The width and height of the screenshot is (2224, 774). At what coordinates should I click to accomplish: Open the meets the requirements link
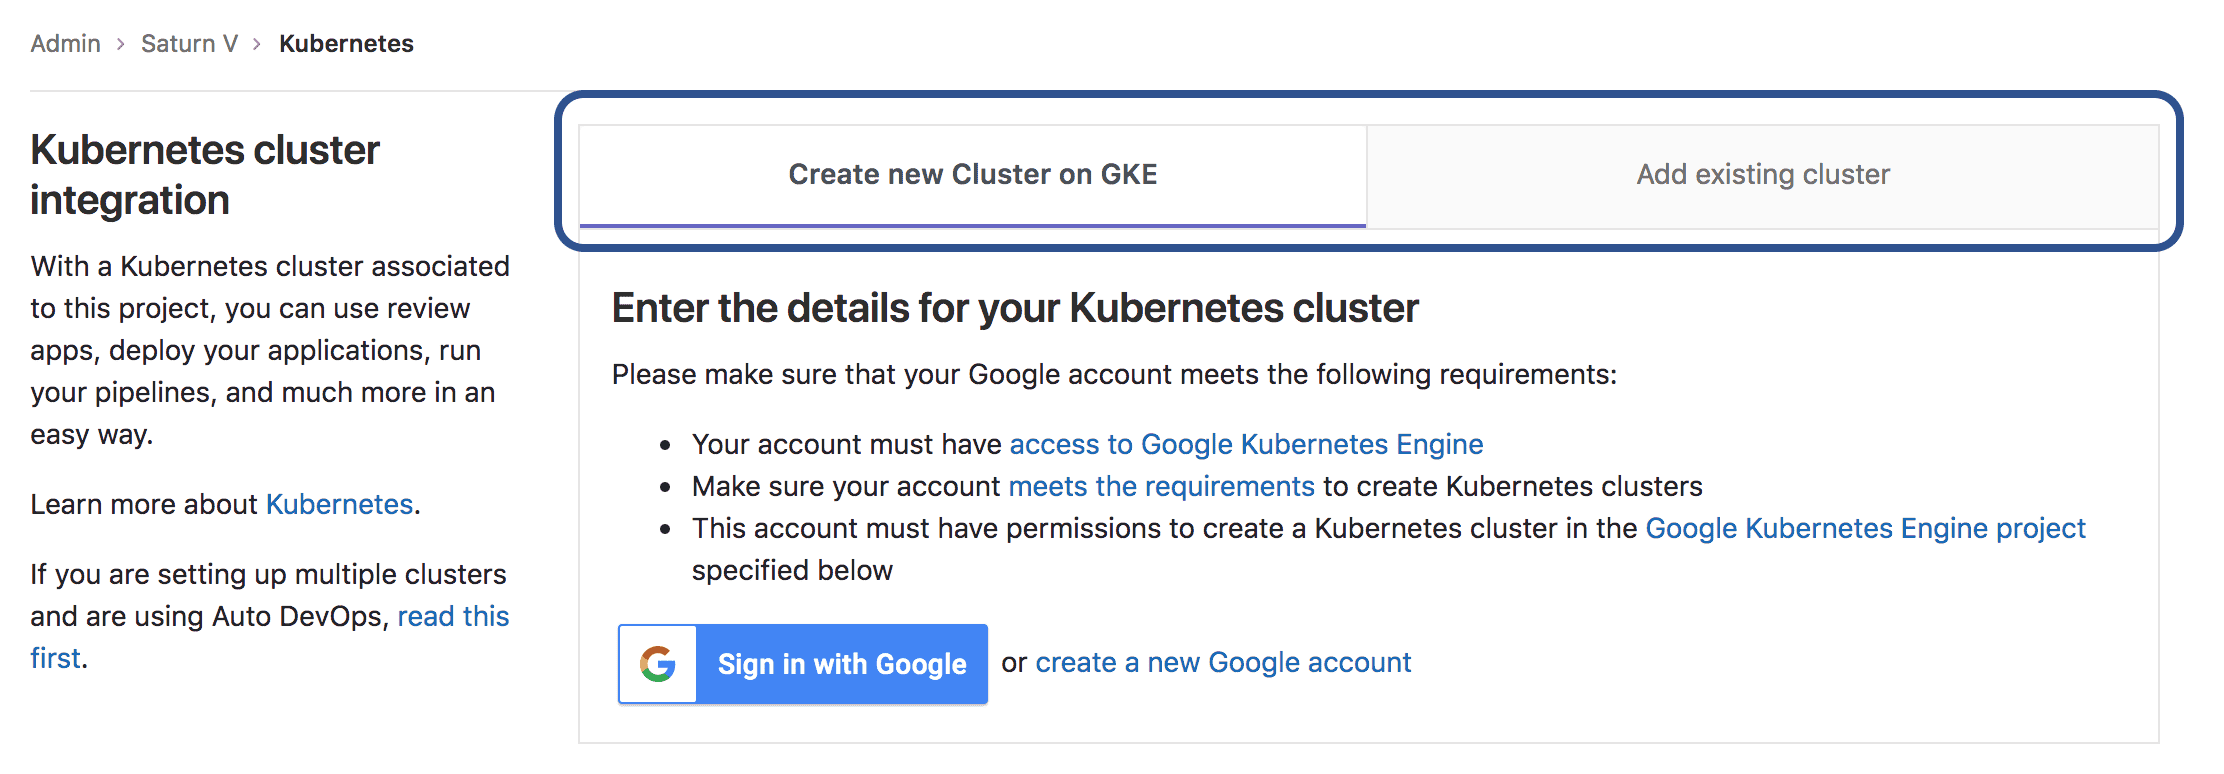click(x=1160, y=486)
